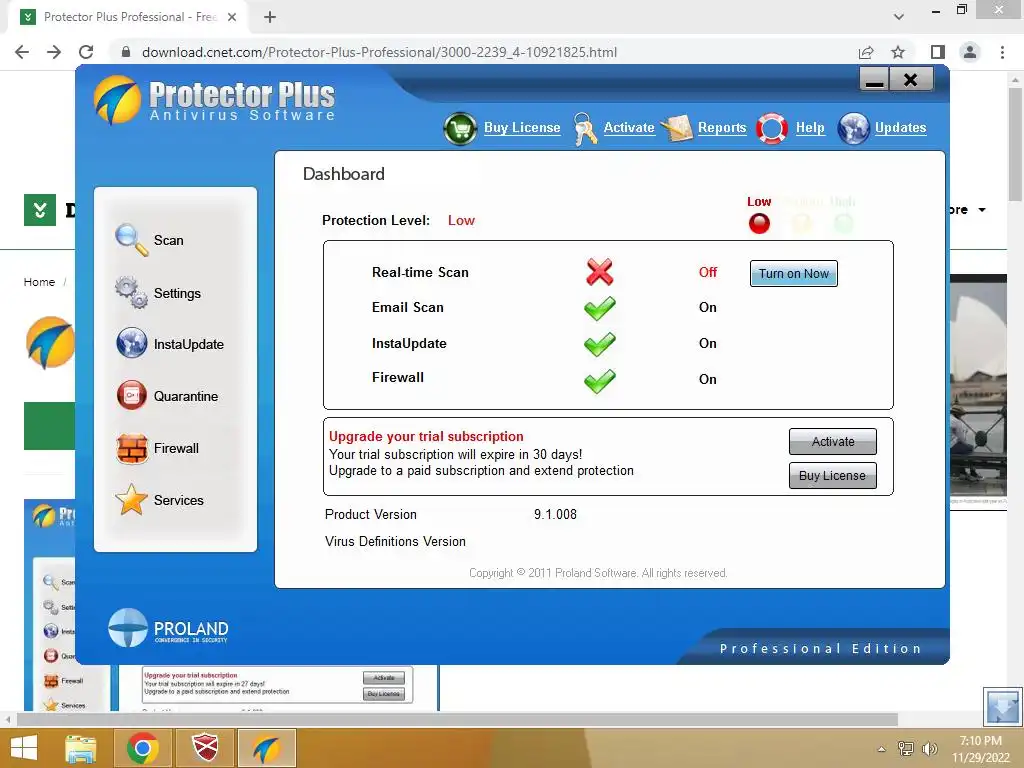Open the Services star icon
This screenshot has height=768, width=1024.
[131, 500]
